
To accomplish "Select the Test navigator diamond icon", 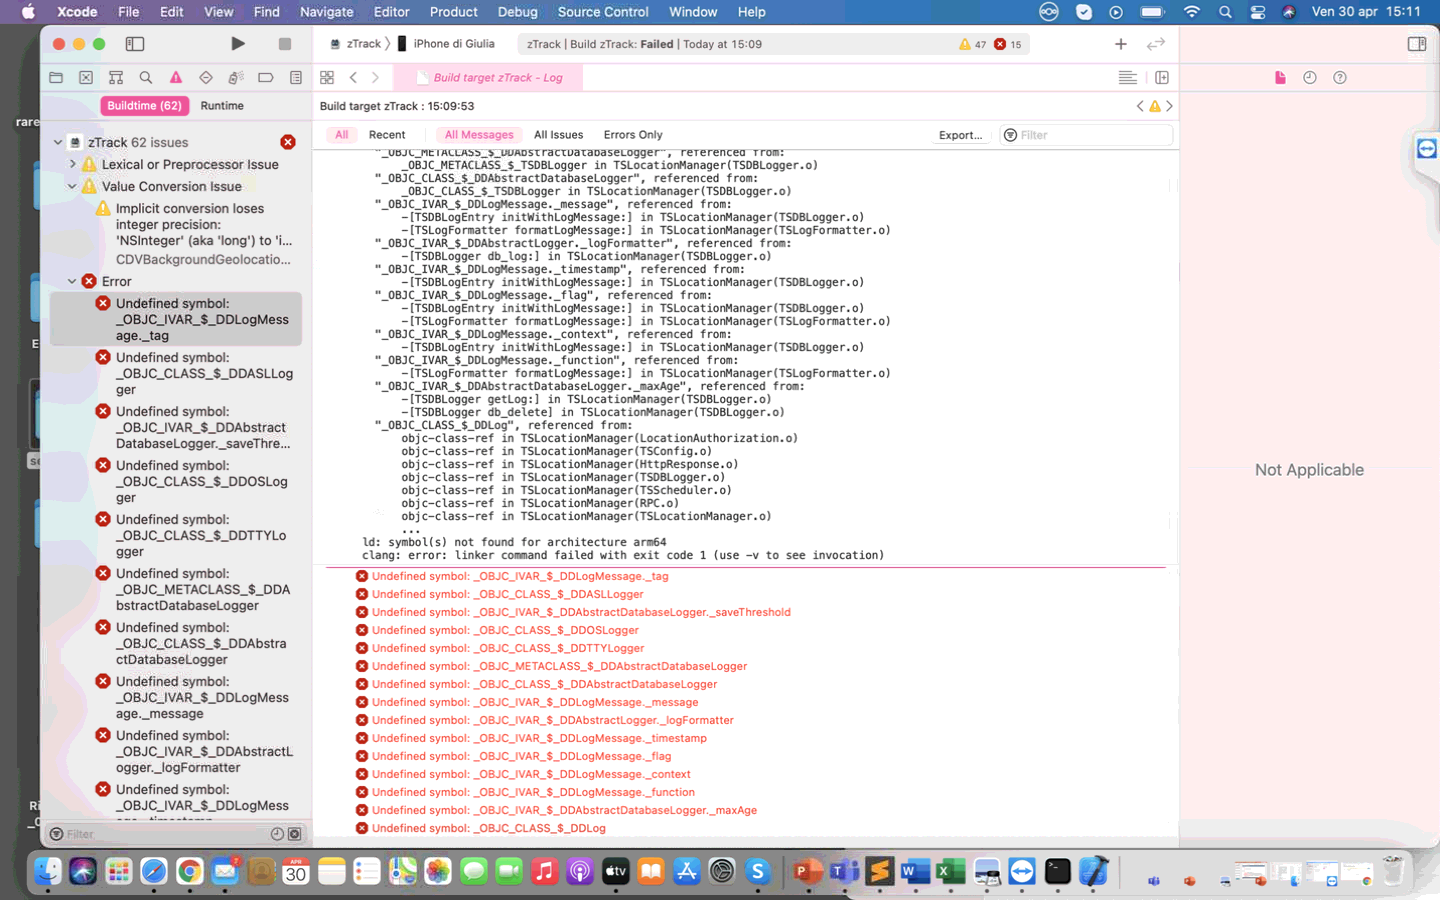I will point(206,76).
